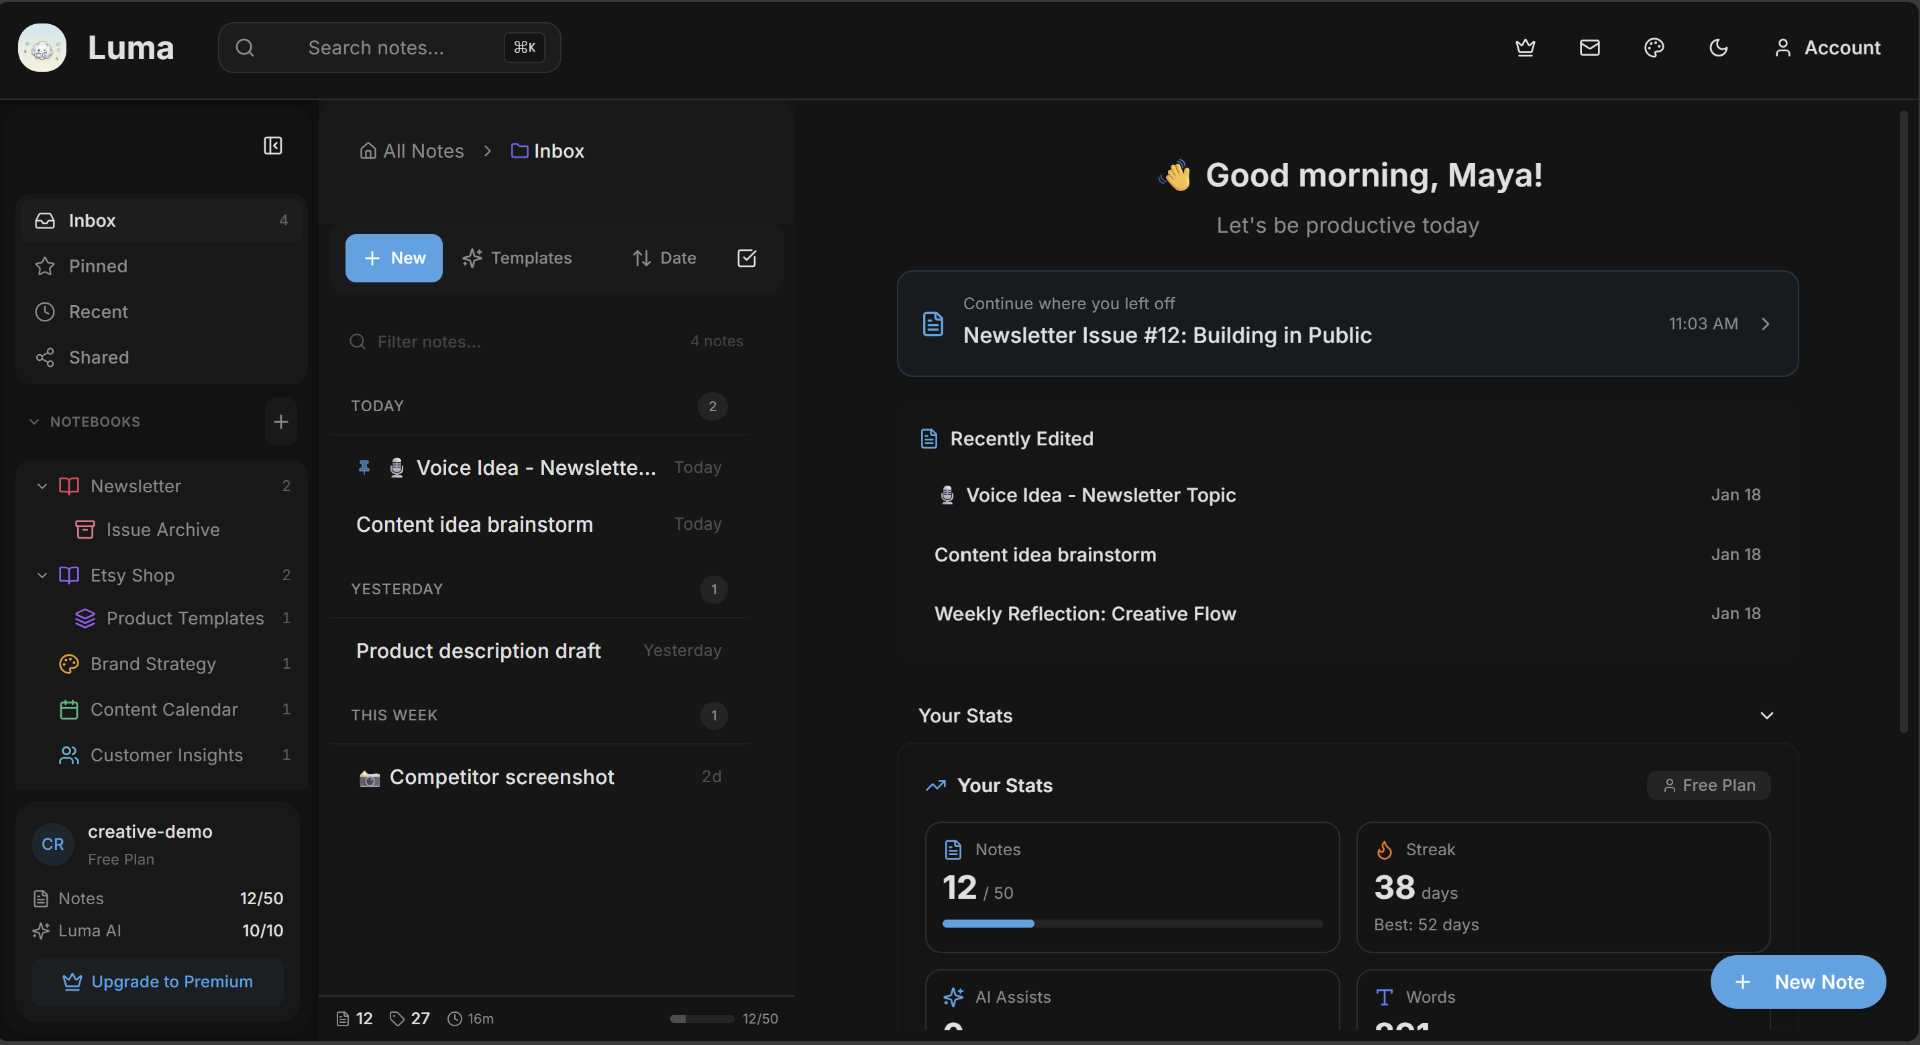Viewport: 1920px width, 1045px height.
Task: Open Voice Idea - Newsletter Topic recent item
Action: point(1348,495)
